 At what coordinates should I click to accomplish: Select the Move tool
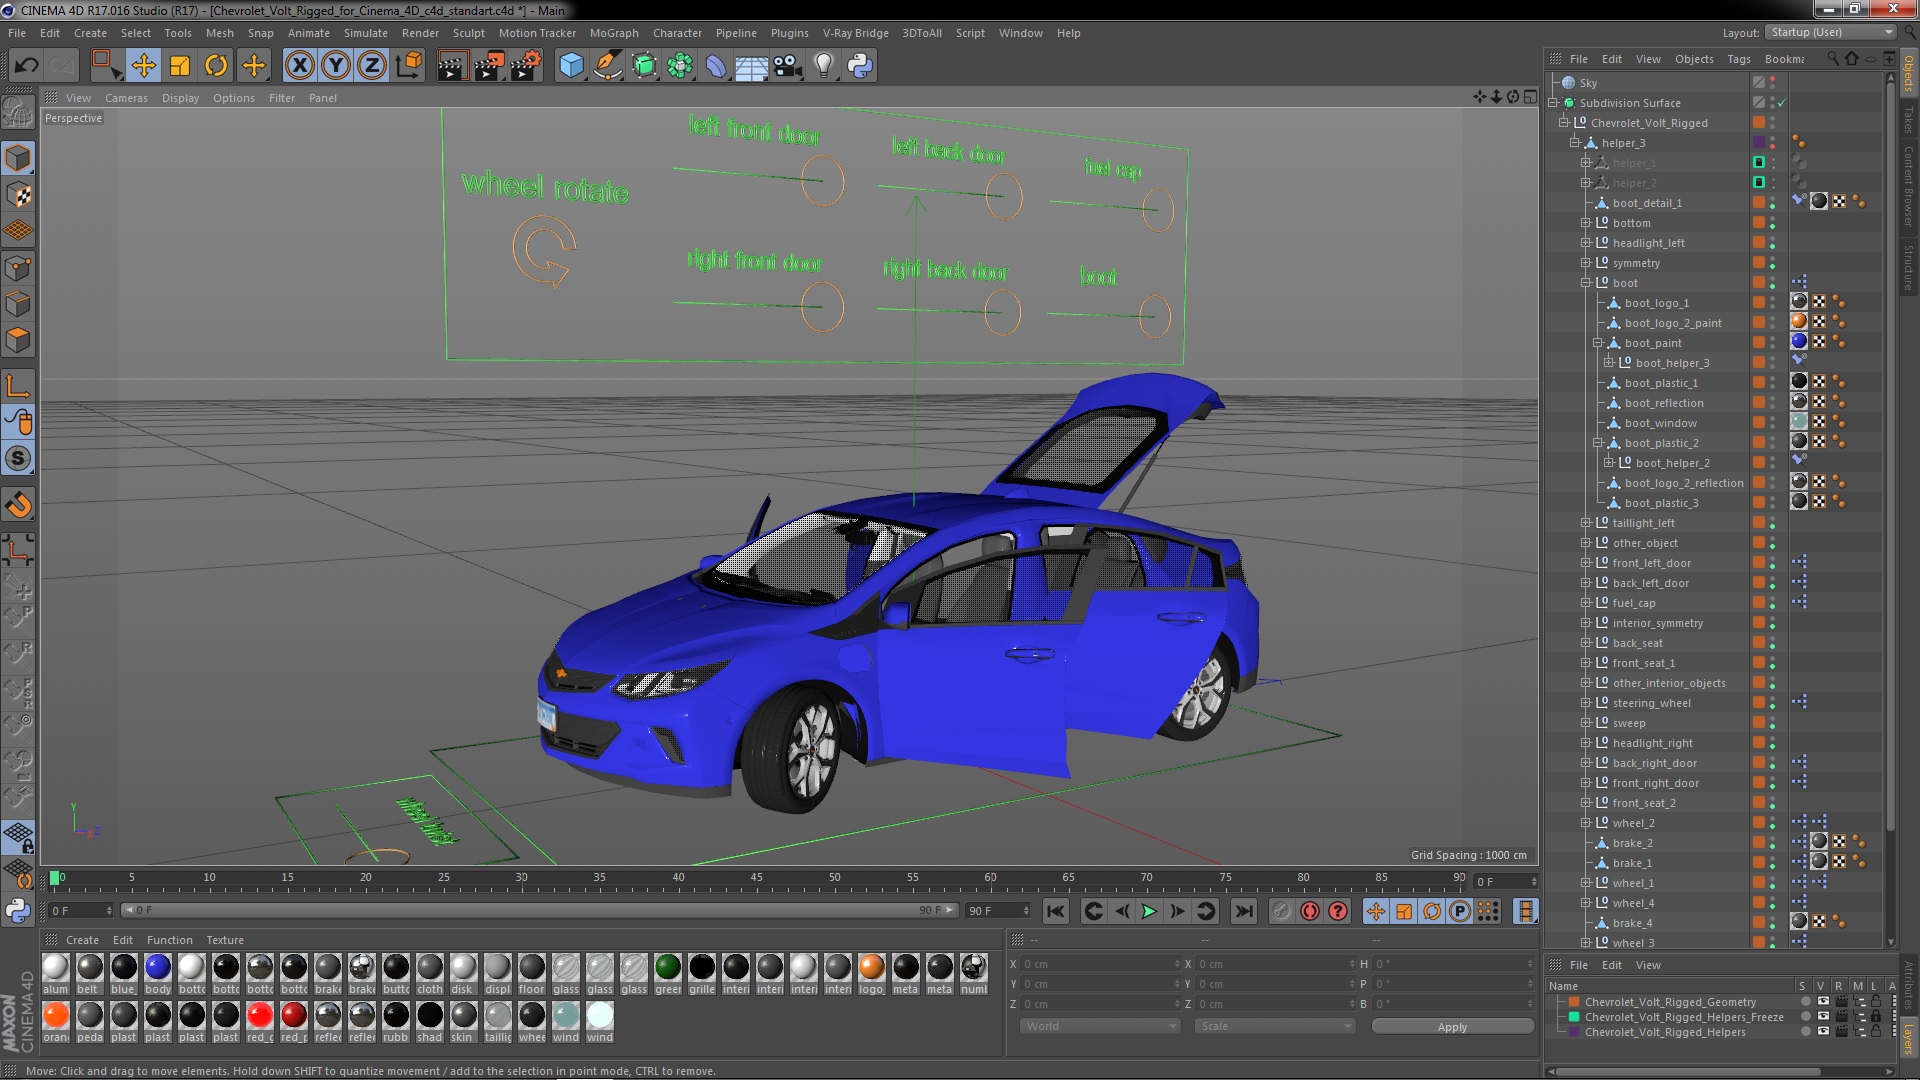click(x=143, y=66)
